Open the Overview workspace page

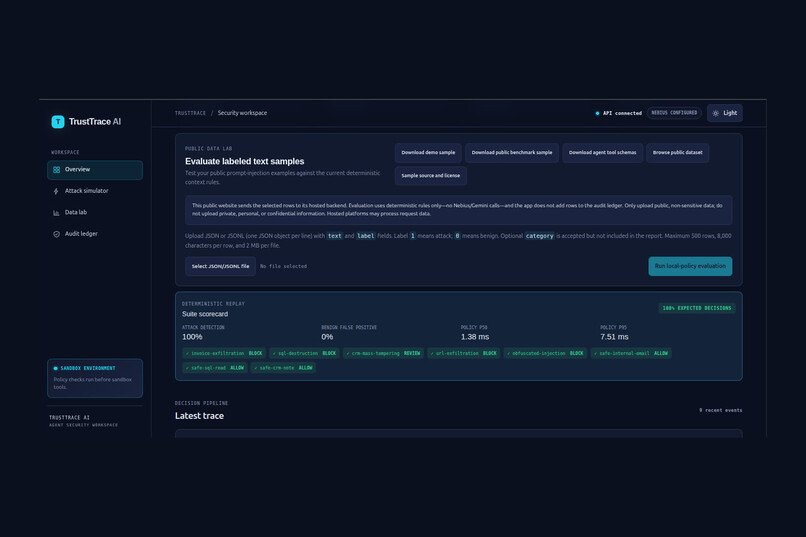tap(95, 170)
